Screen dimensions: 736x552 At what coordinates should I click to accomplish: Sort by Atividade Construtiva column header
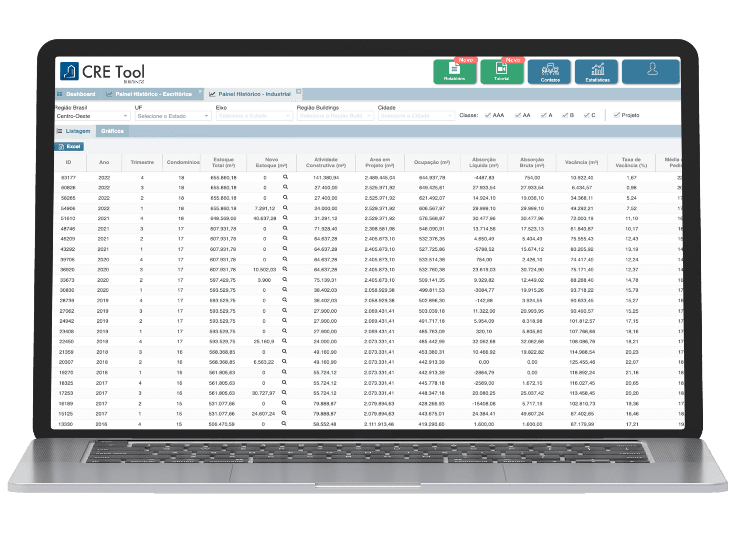[x=326, y=162]
